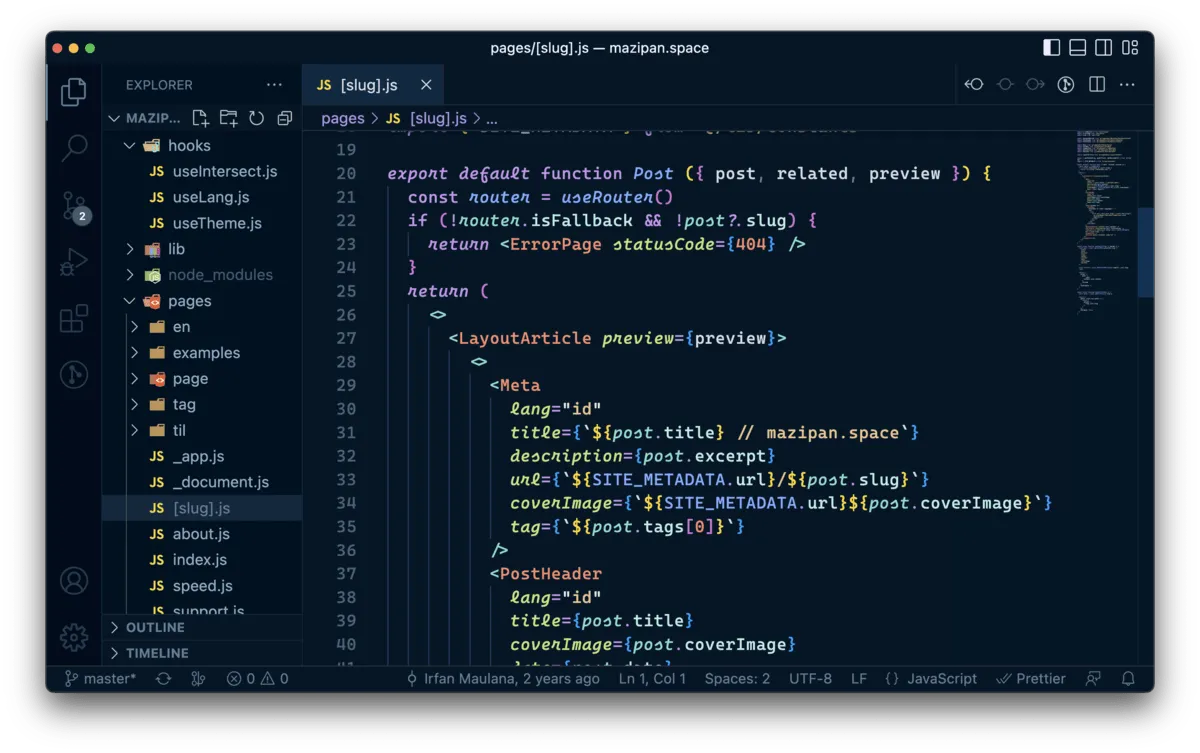This screenshot has width=1200, height=753.
Task: Toggle the primary sidebar layout
Action: click(1051, 47)
